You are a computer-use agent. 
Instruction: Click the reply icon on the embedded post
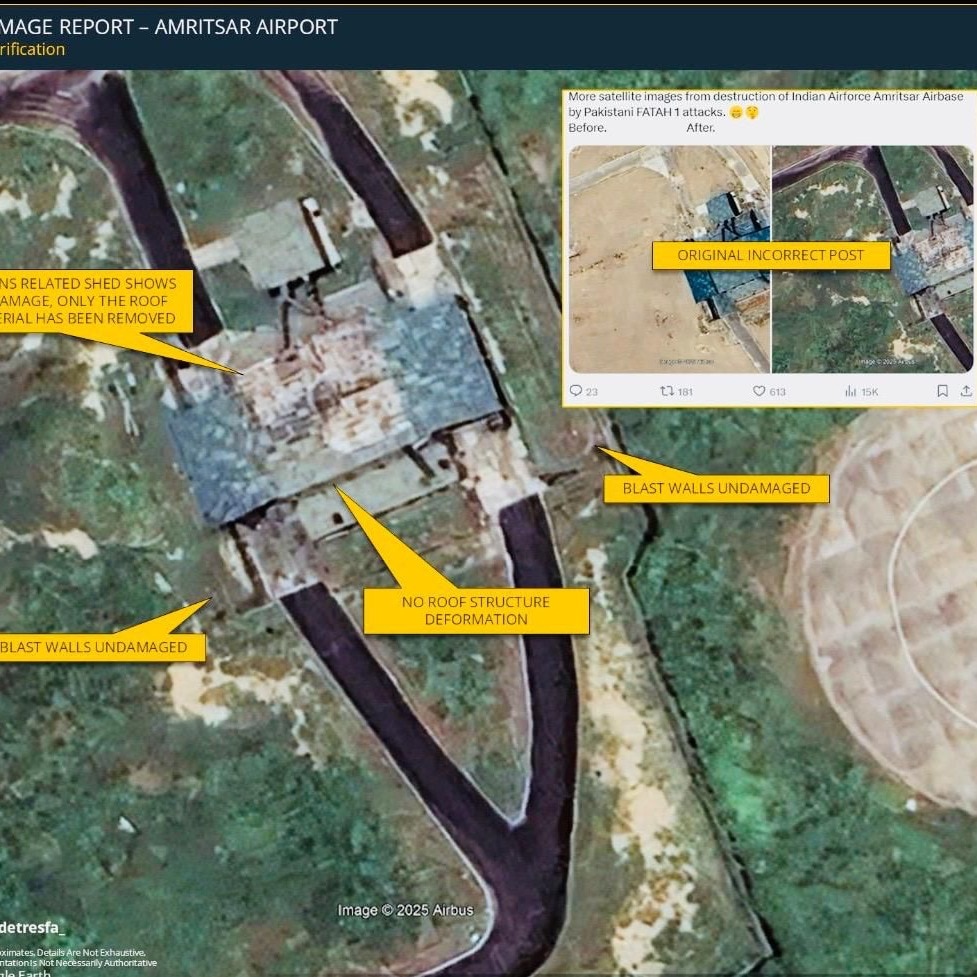coord(576,391)
